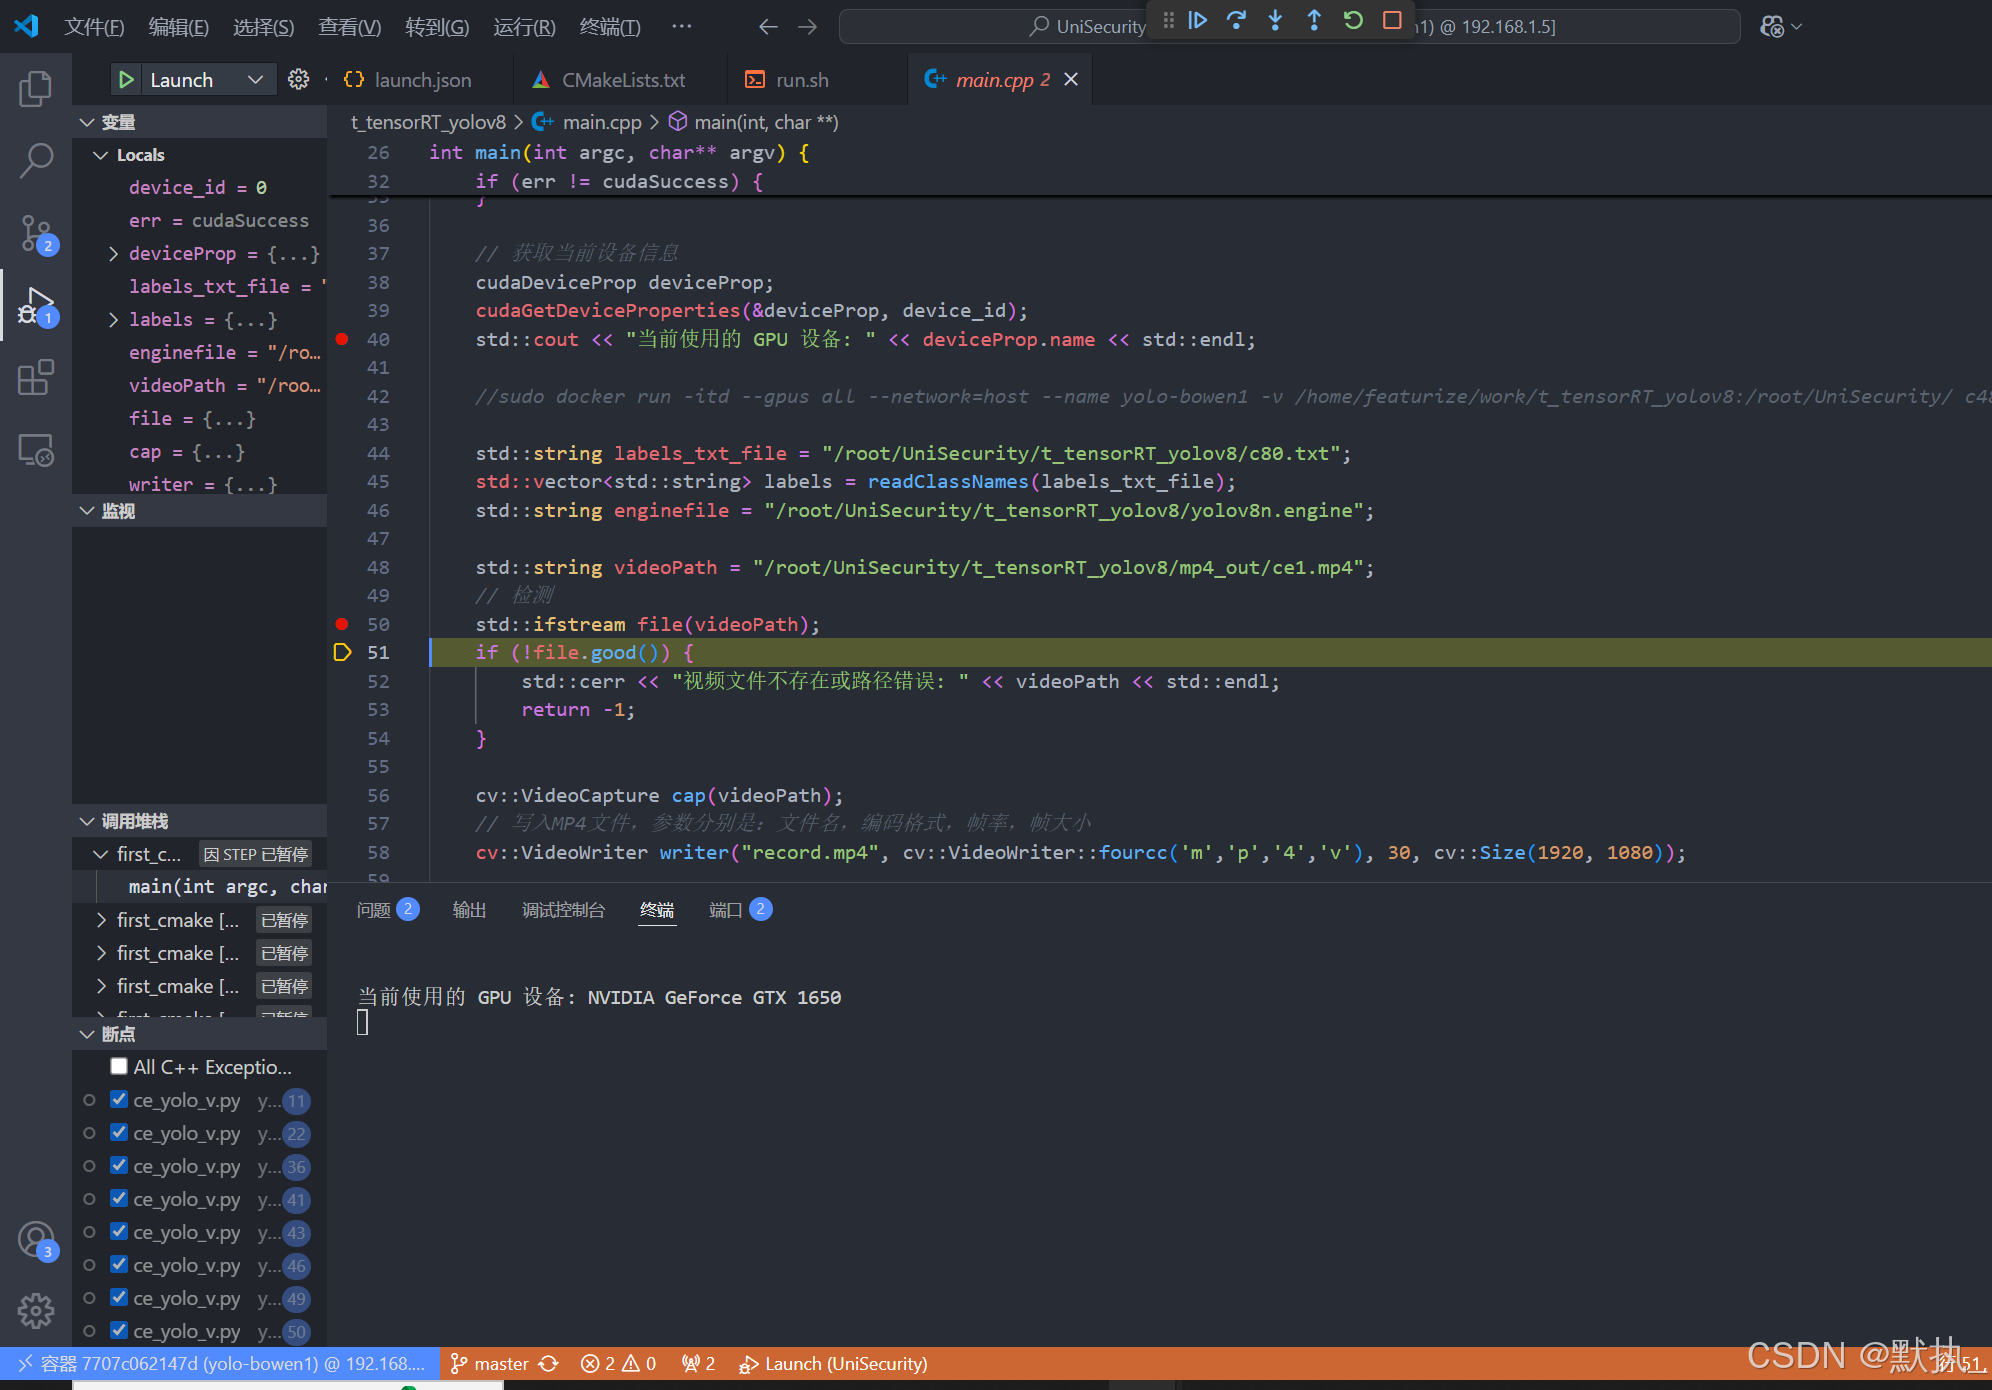Open the Remote Explorer sidebar icon
This screenshot has width=1992, height=1390.
click(x=36, y=450)
